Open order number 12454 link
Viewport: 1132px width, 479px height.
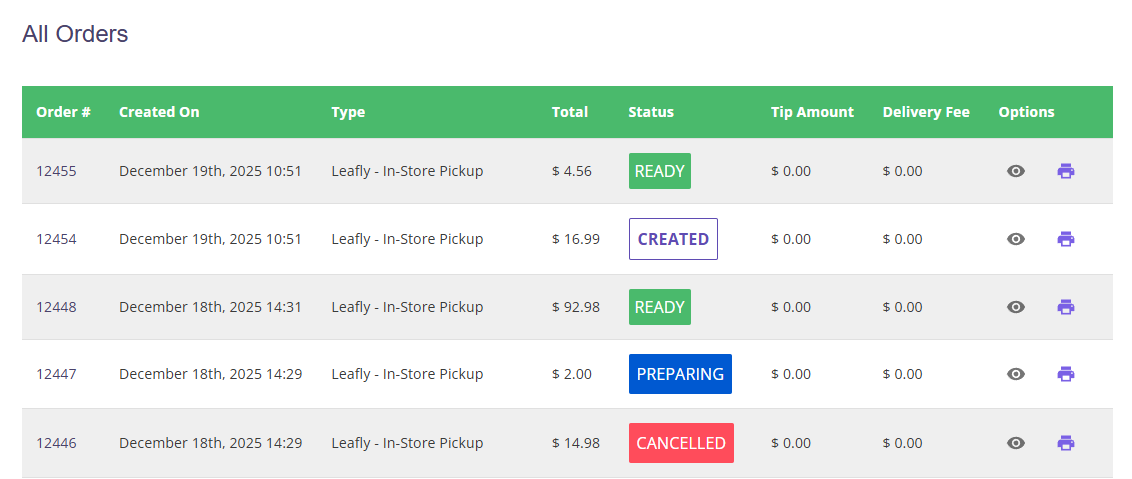(x=56, y=239)
